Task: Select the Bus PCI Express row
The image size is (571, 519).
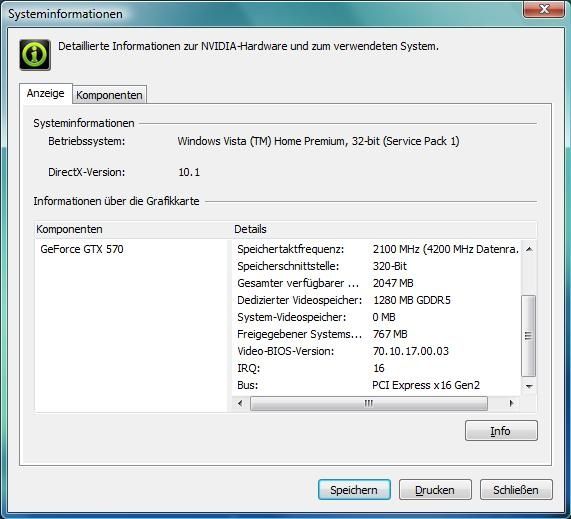Action: click(377, 385)
